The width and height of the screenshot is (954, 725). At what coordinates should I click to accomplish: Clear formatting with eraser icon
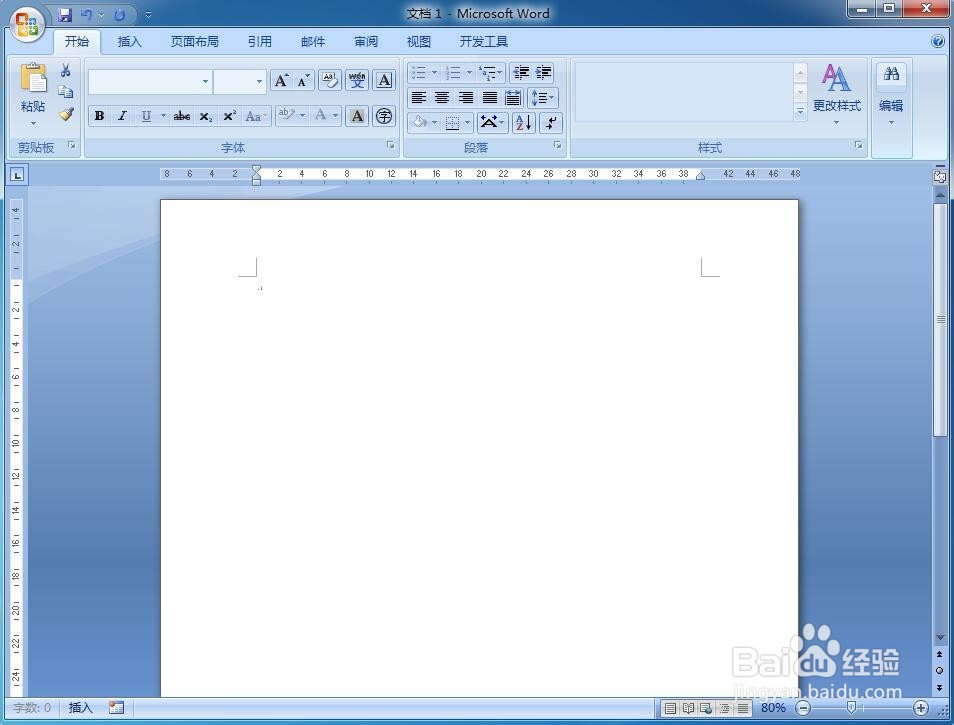pyautogui.click(x=330, y=80)
